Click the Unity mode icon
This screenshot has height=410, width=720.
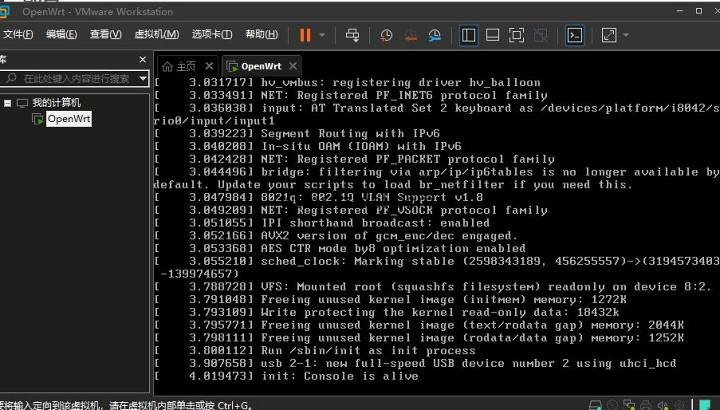(540, 35)
